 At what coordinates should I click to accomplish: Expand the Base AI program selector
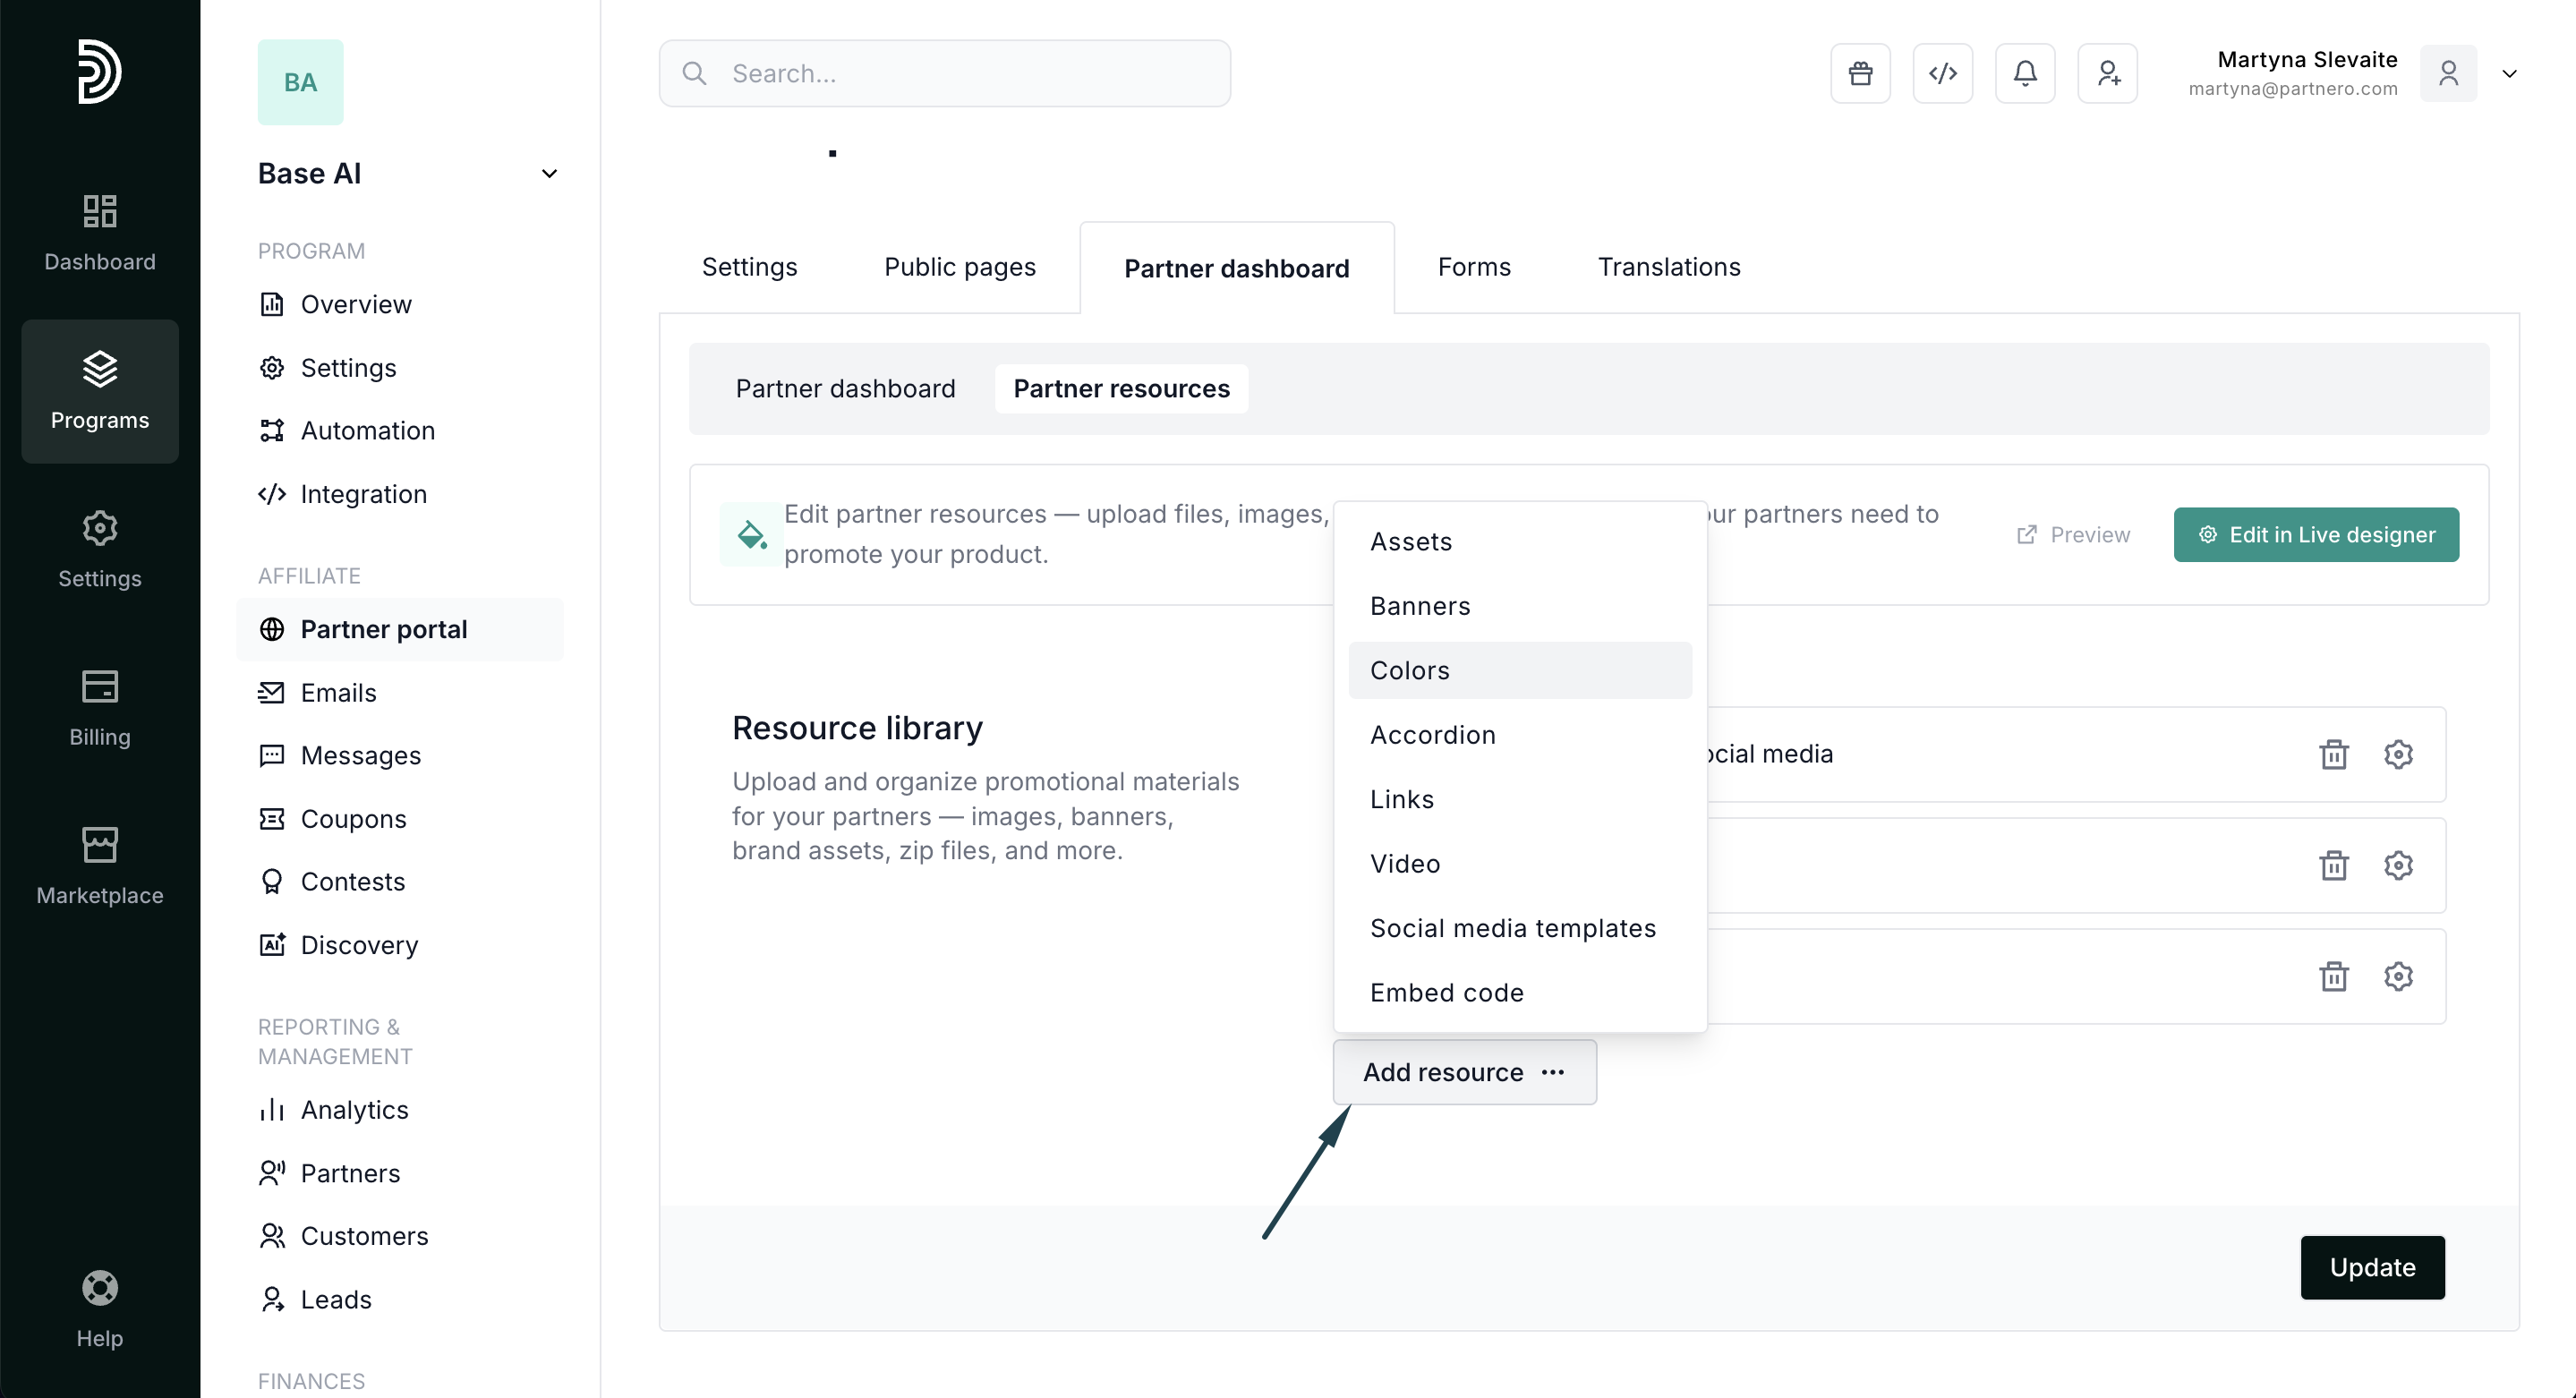[x=549, y=174]
